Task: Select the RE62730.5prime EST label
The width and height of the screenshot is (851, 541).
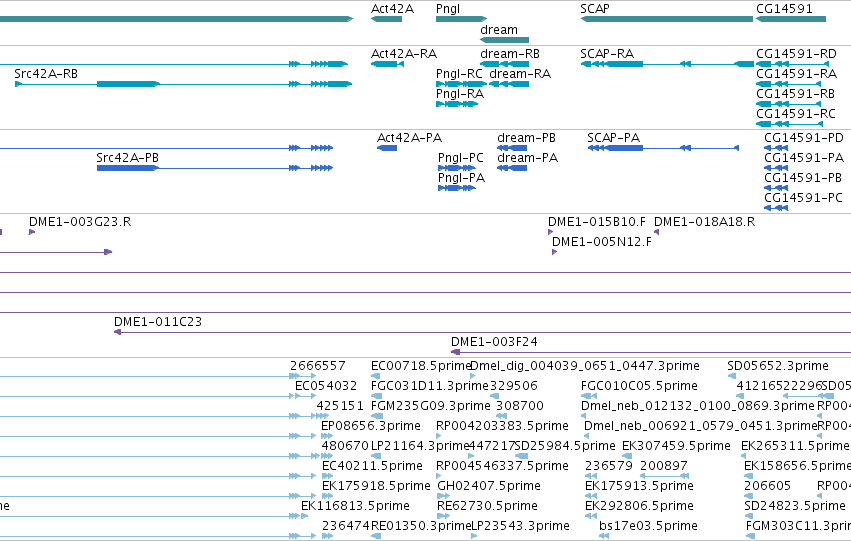Action: coord(487,506)
